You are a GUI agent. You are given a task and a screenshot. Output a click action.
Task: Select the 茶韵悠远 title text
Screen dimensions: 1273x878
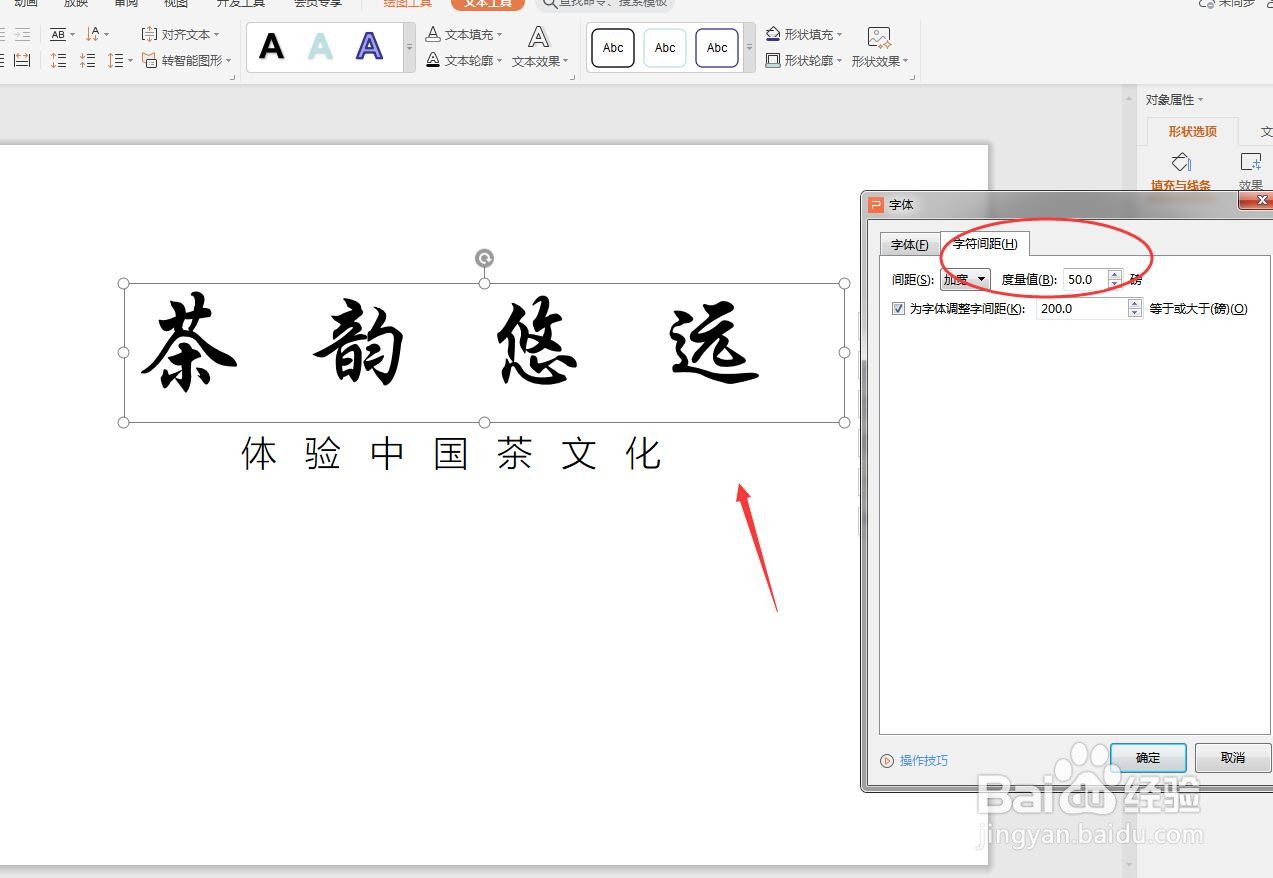pyautogui.click(x=452, y=343)
